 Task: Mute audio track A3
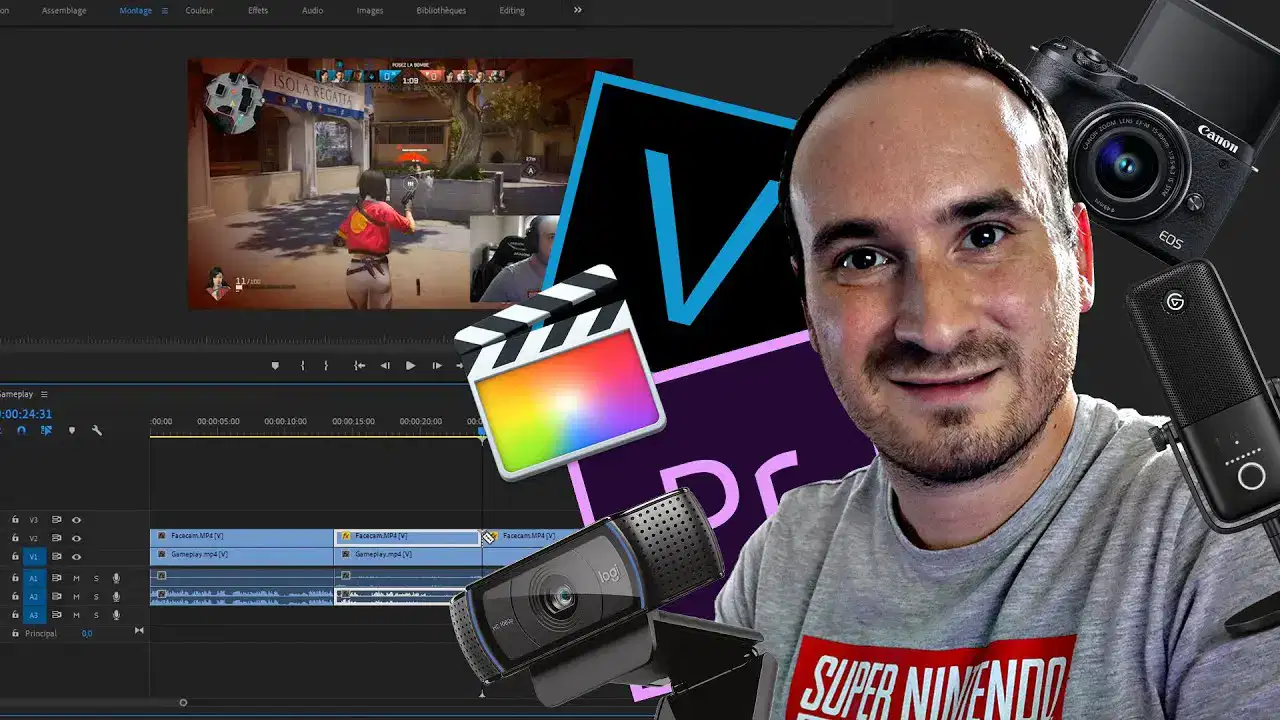(x=76, y=615)
